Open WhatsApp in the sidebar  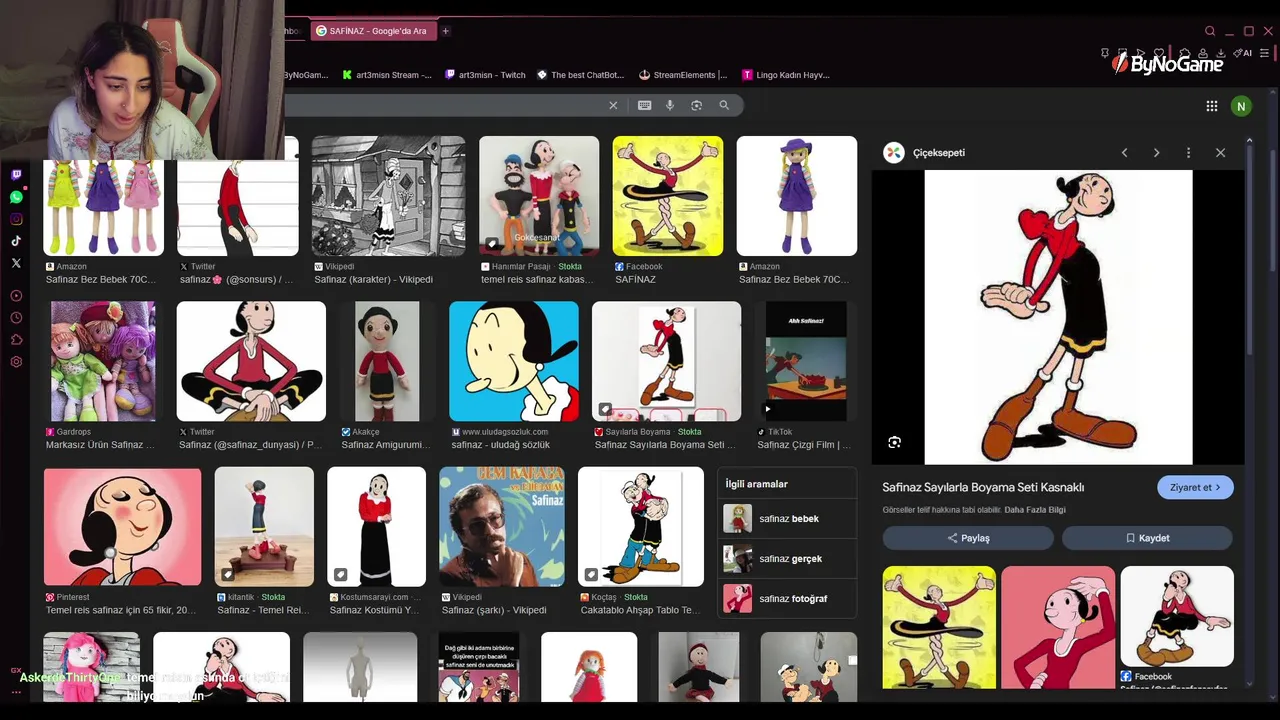point(16,197)
